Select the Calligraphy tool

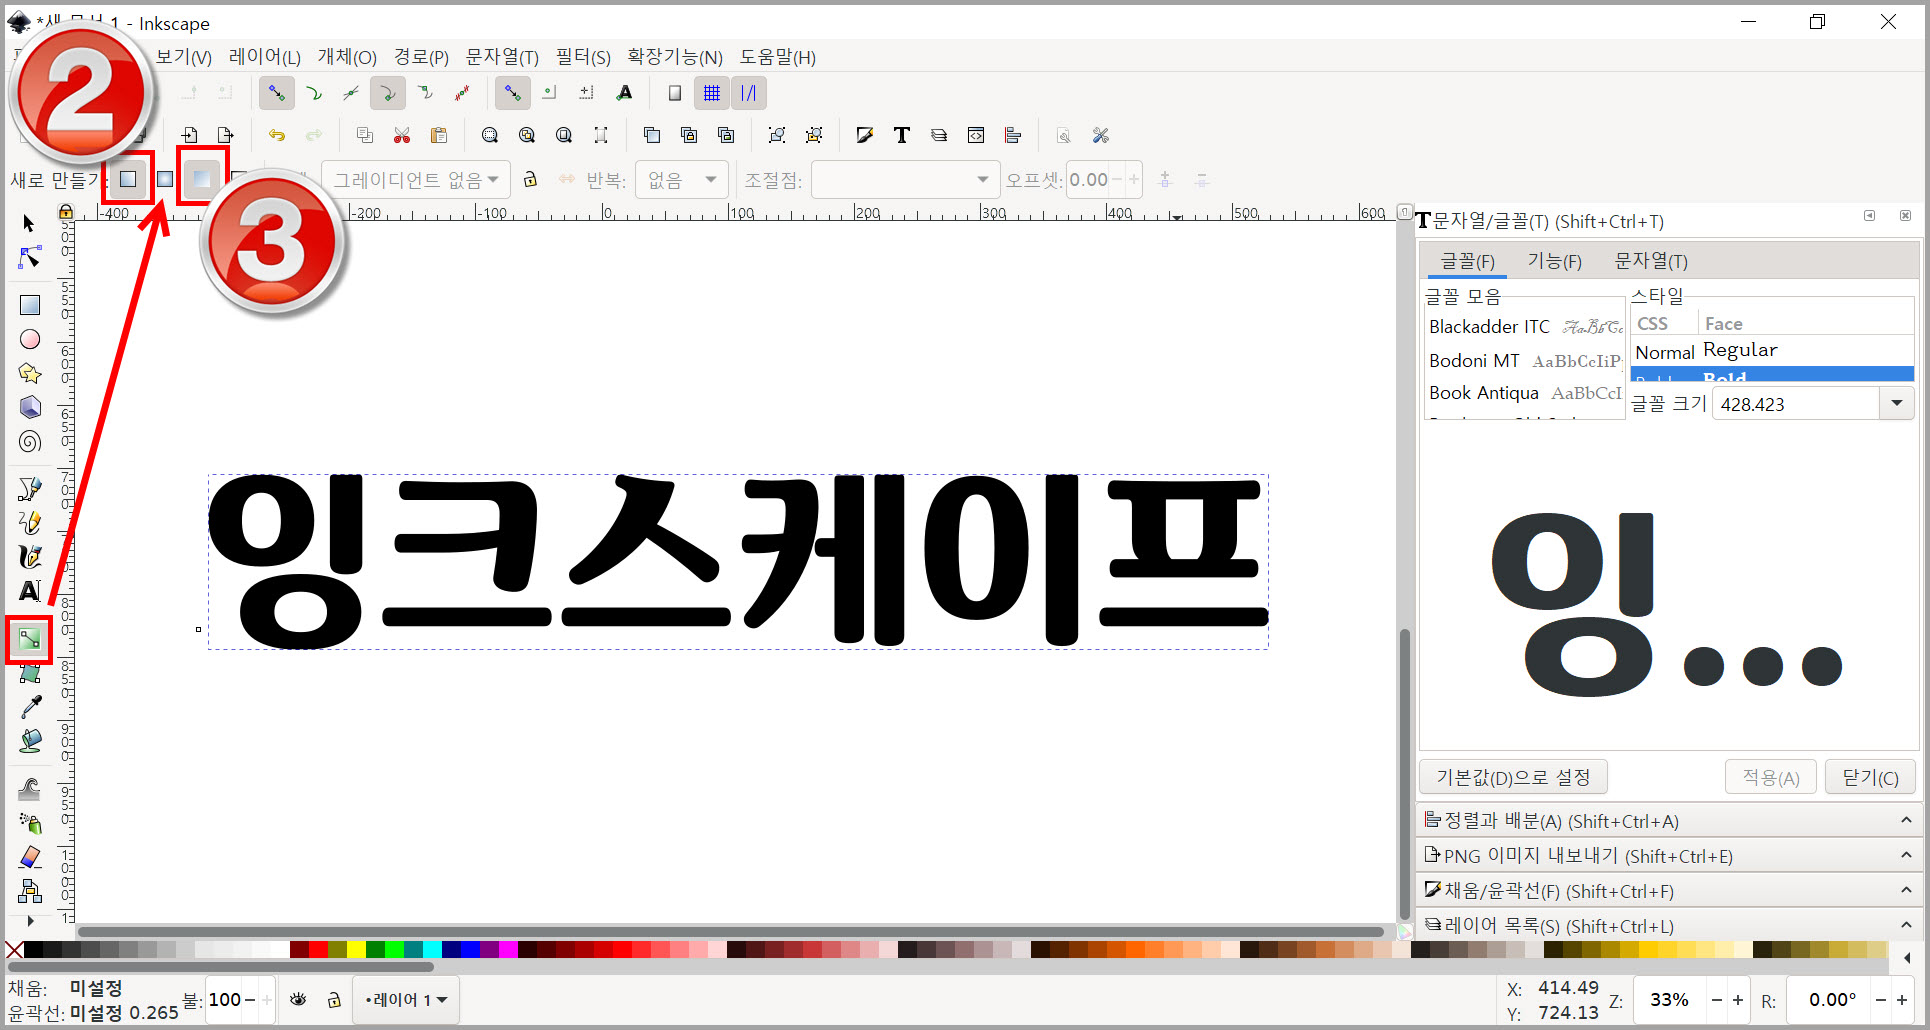coord(30,557)
